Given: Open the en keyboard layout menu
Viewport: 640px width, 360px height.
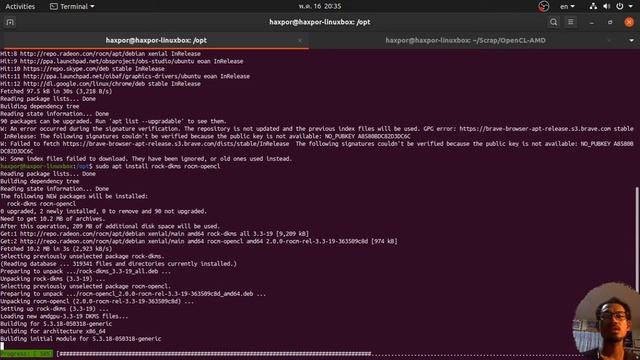Looking at the screenshot, I should pos(567,7).
